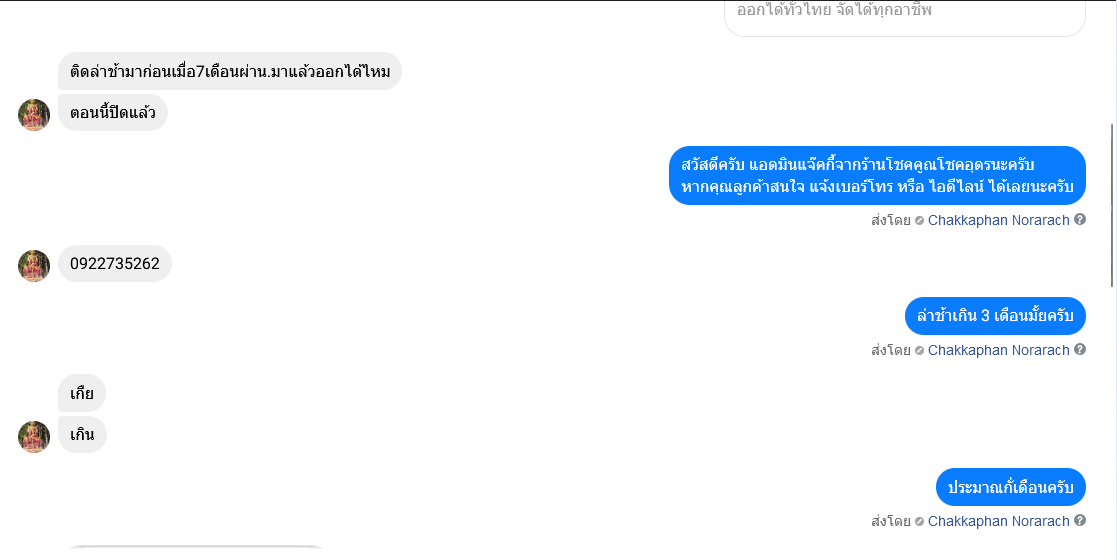Click the card reading 'ออกได้ทั่วไทย จัดได้ทุกอาชีพ'
Viewport: 1117px width, 560px height.
tap(905, 16)
